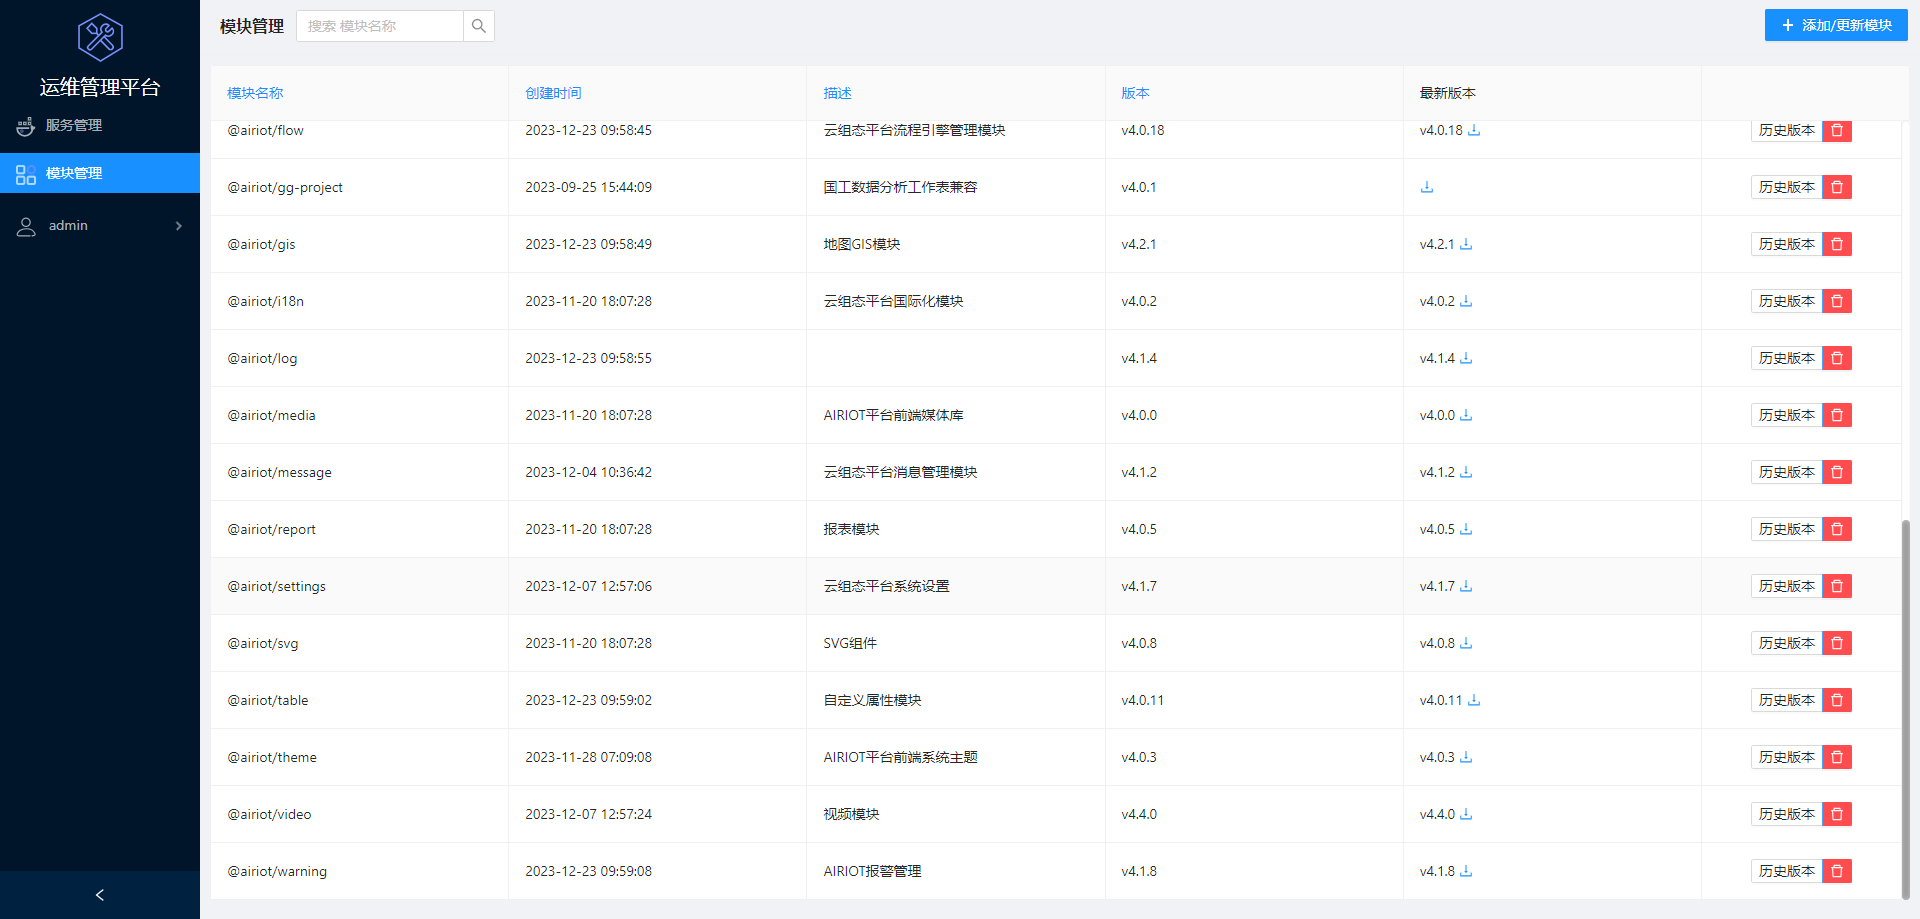Open 历史版本 for @airiot/table
1920x919 pixels.
coord(1786,700)
